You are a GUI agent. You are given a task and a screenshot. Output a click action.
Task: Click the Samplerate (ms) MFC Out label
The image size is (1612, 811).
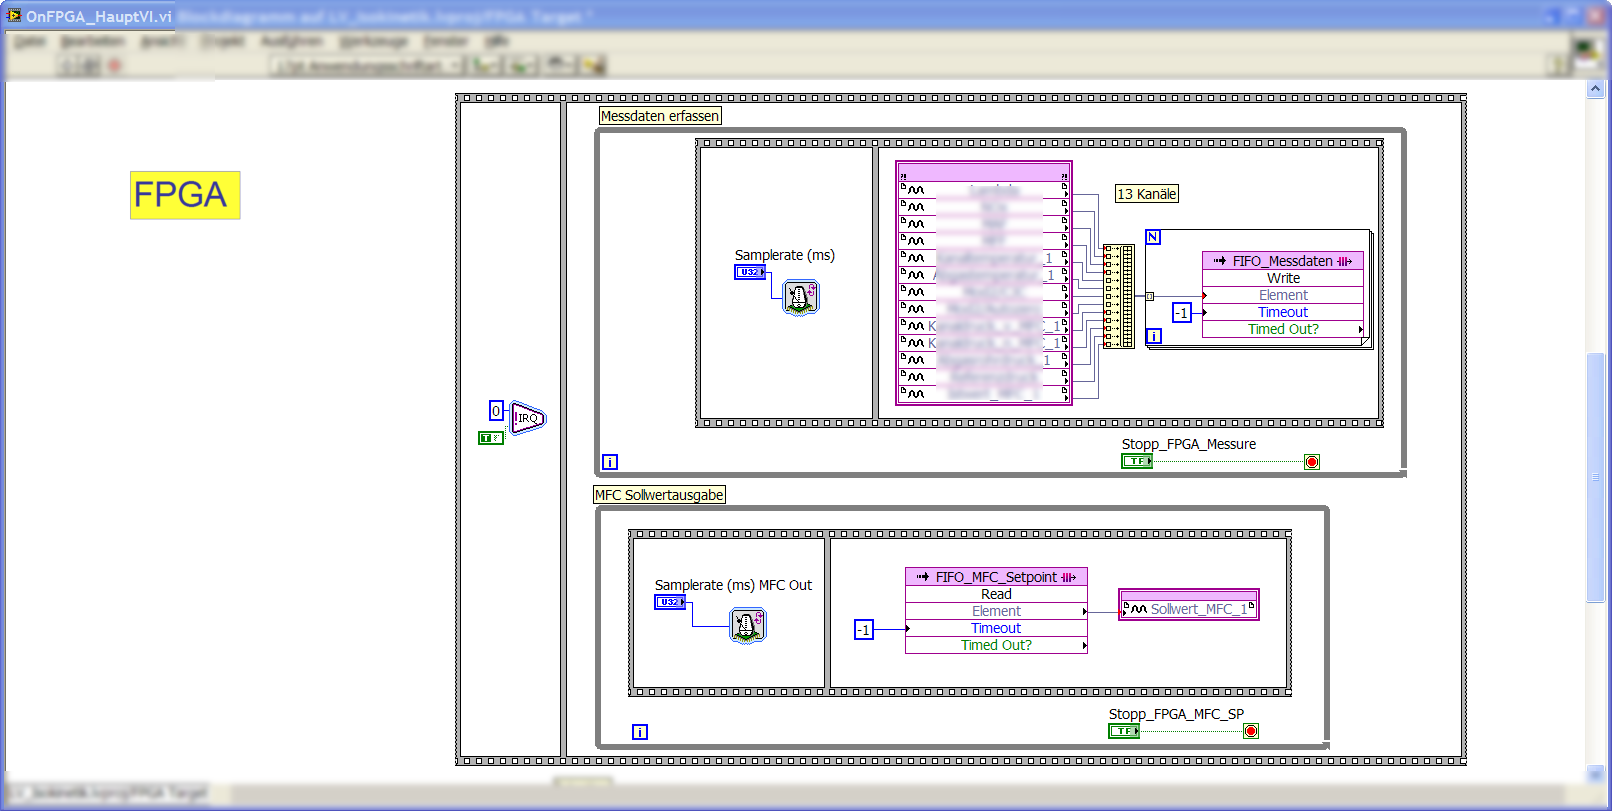733,585
